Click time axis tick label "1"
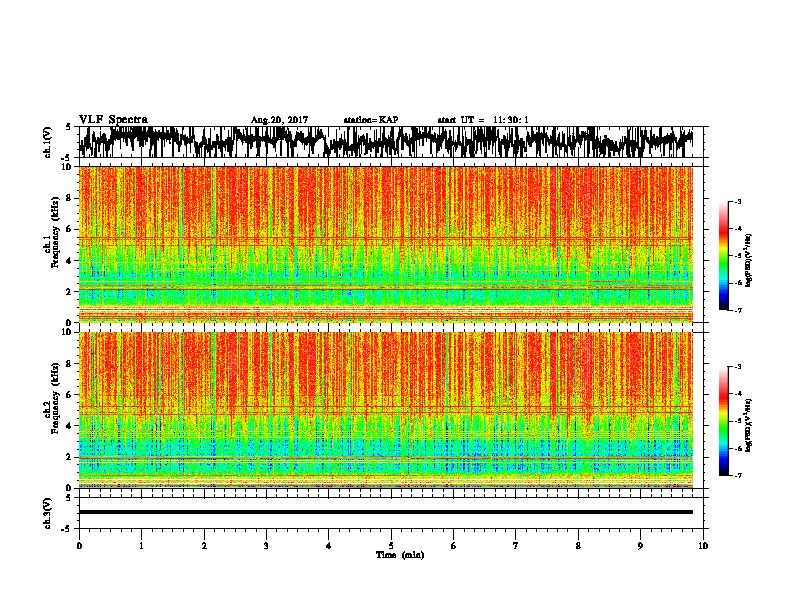The image size is (792, 612). coord(141,546)
